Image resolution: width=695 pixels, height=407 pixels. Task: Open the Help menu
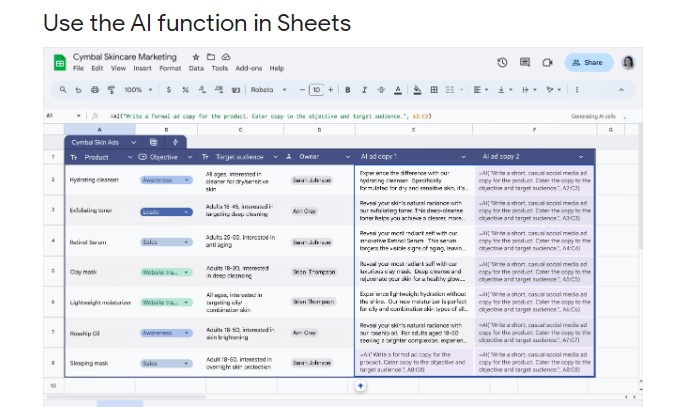(x=277, y=68)
